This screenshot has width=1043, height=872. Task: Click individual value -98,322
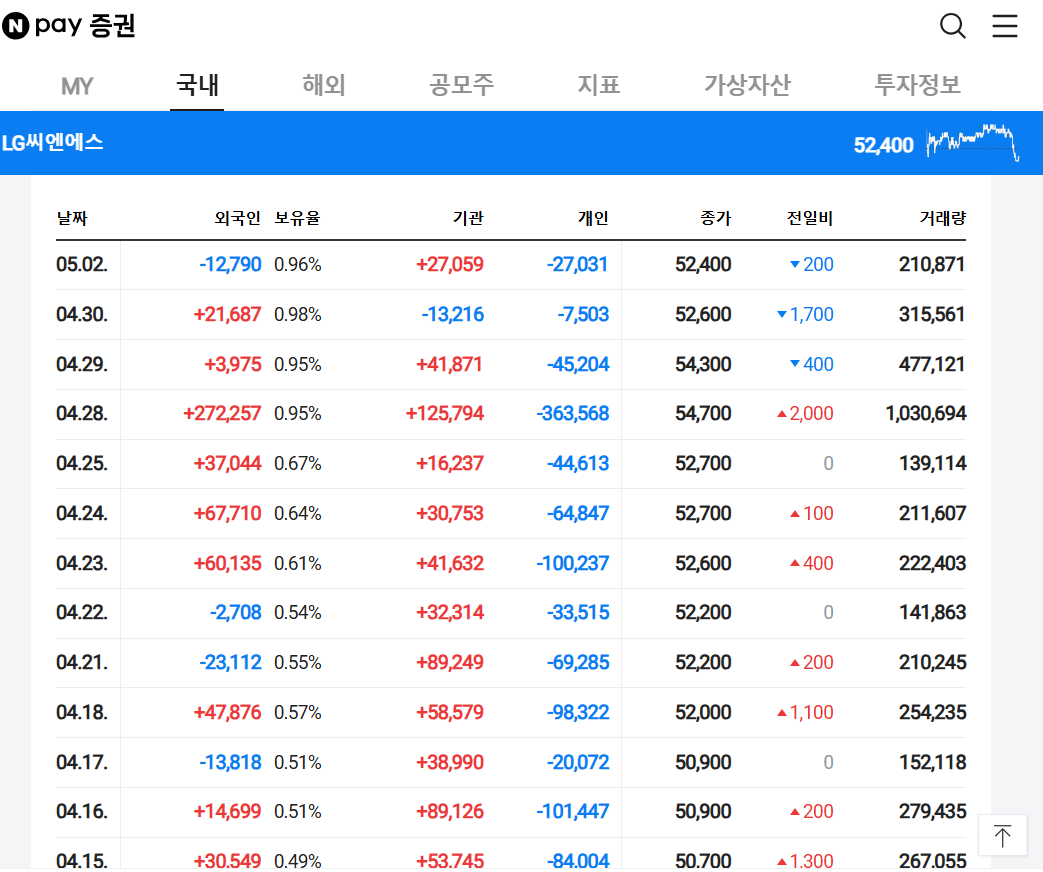tap(578, 712)
